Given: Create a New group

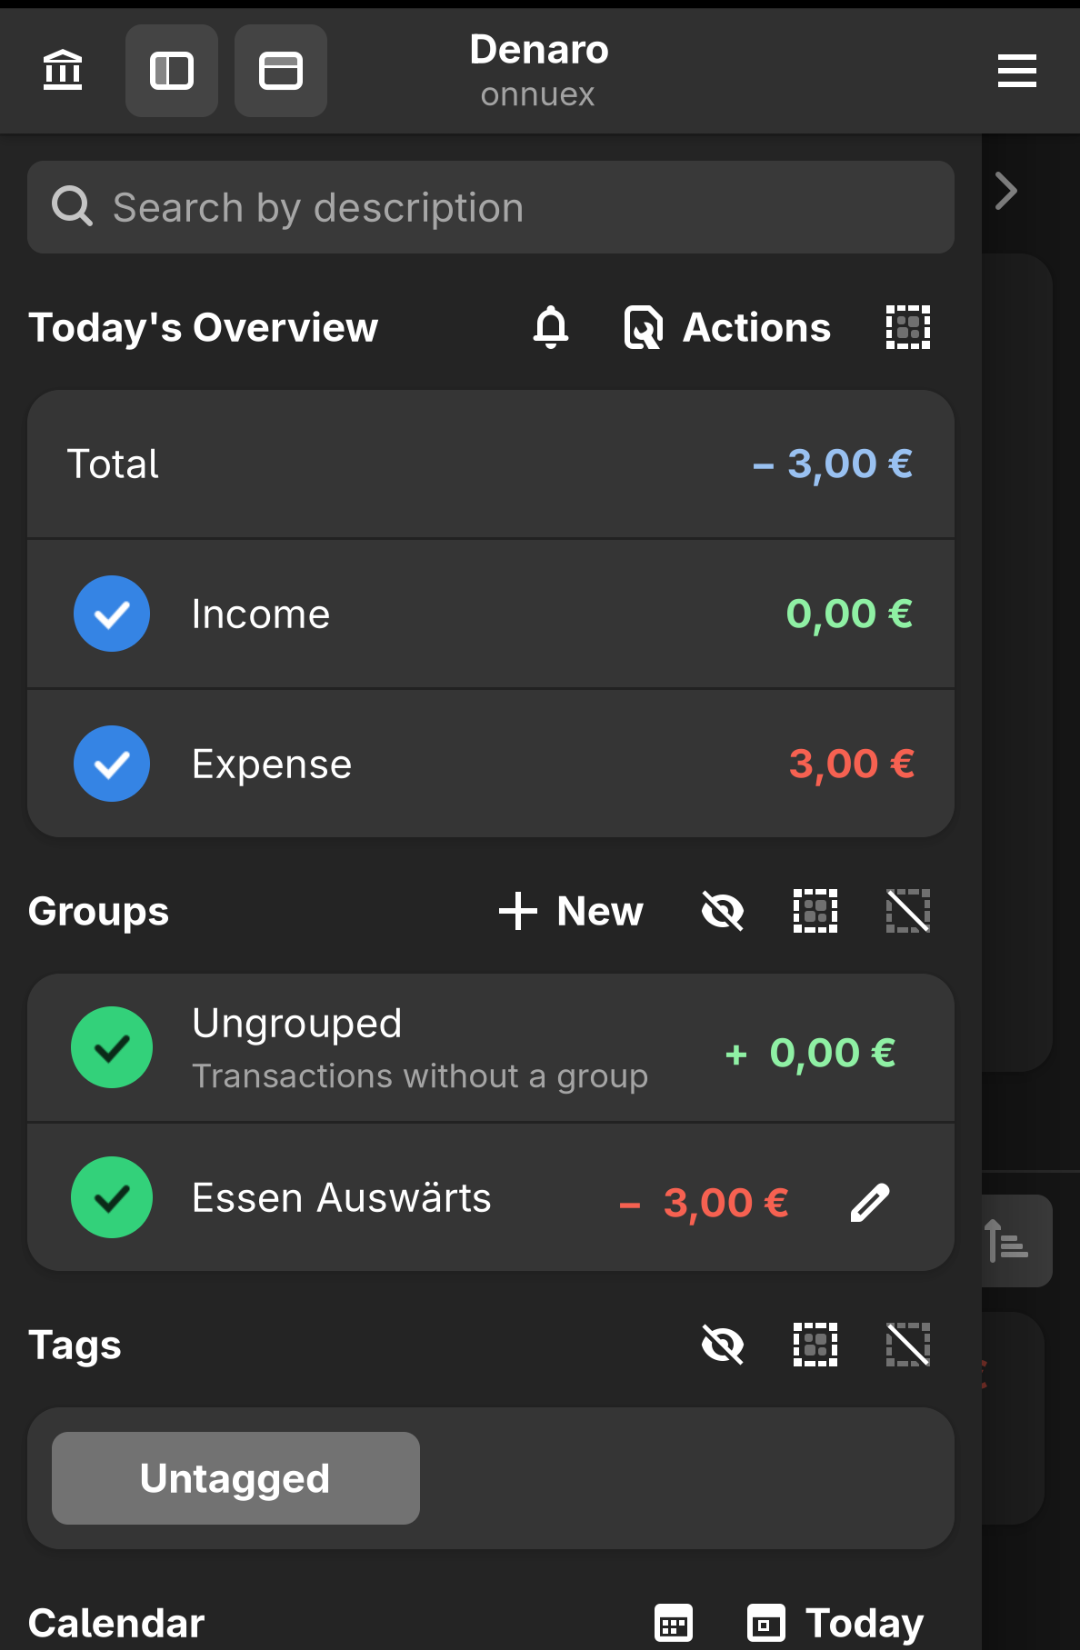Looking at the screenshot, I should [572, 911].
